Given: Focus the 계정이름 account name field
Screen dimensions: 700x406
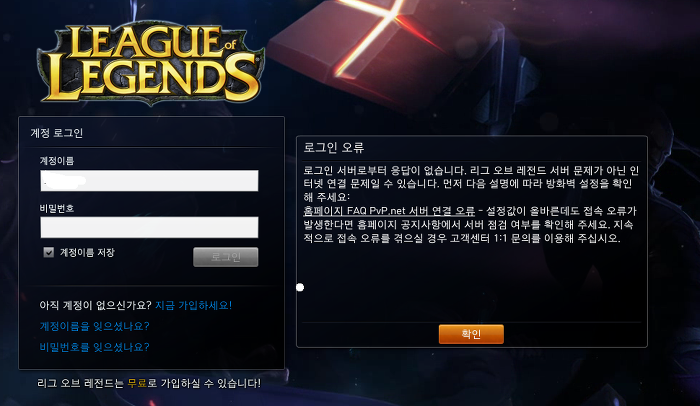Looking at the screenshot, I should pyautogui.click(x=149, y=180).
